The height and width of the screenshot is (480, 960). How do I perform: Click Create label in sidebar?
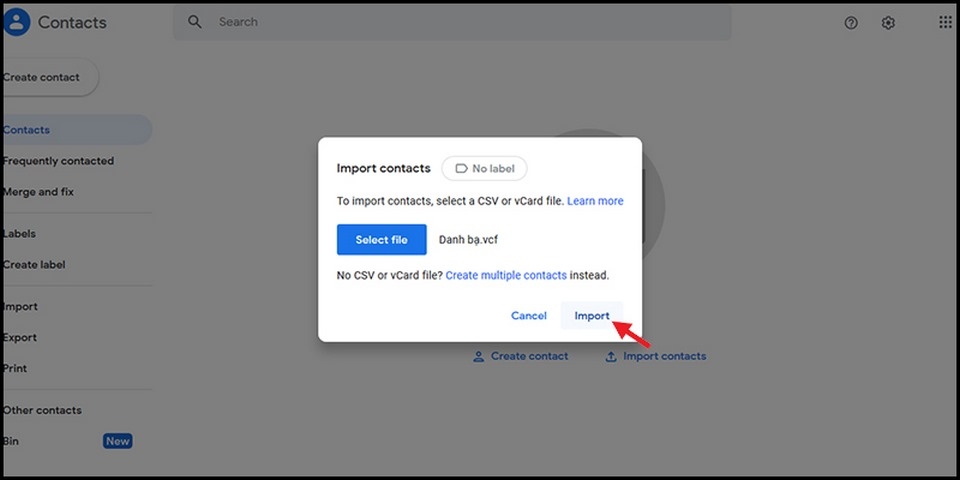34,264
